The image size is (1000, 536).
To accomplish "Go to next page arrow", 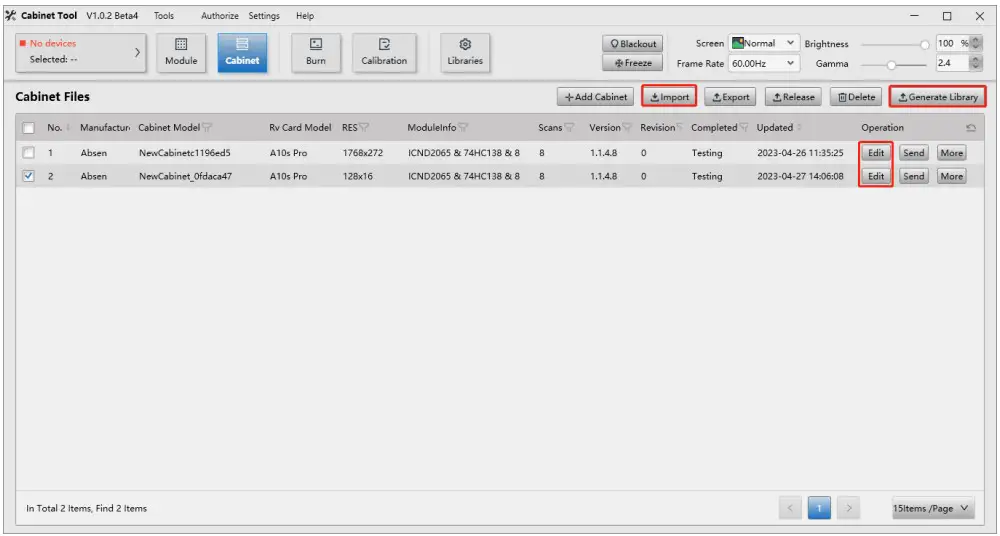I will point(848,509).
